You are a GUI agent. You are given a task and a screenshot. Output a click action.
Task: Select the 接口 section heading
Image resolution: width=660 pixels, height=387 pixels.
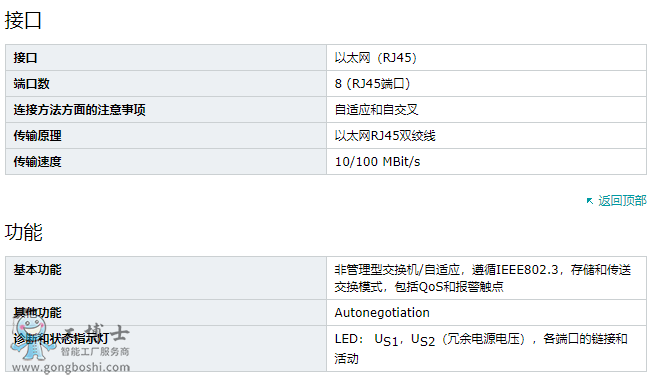pos(23,20)
